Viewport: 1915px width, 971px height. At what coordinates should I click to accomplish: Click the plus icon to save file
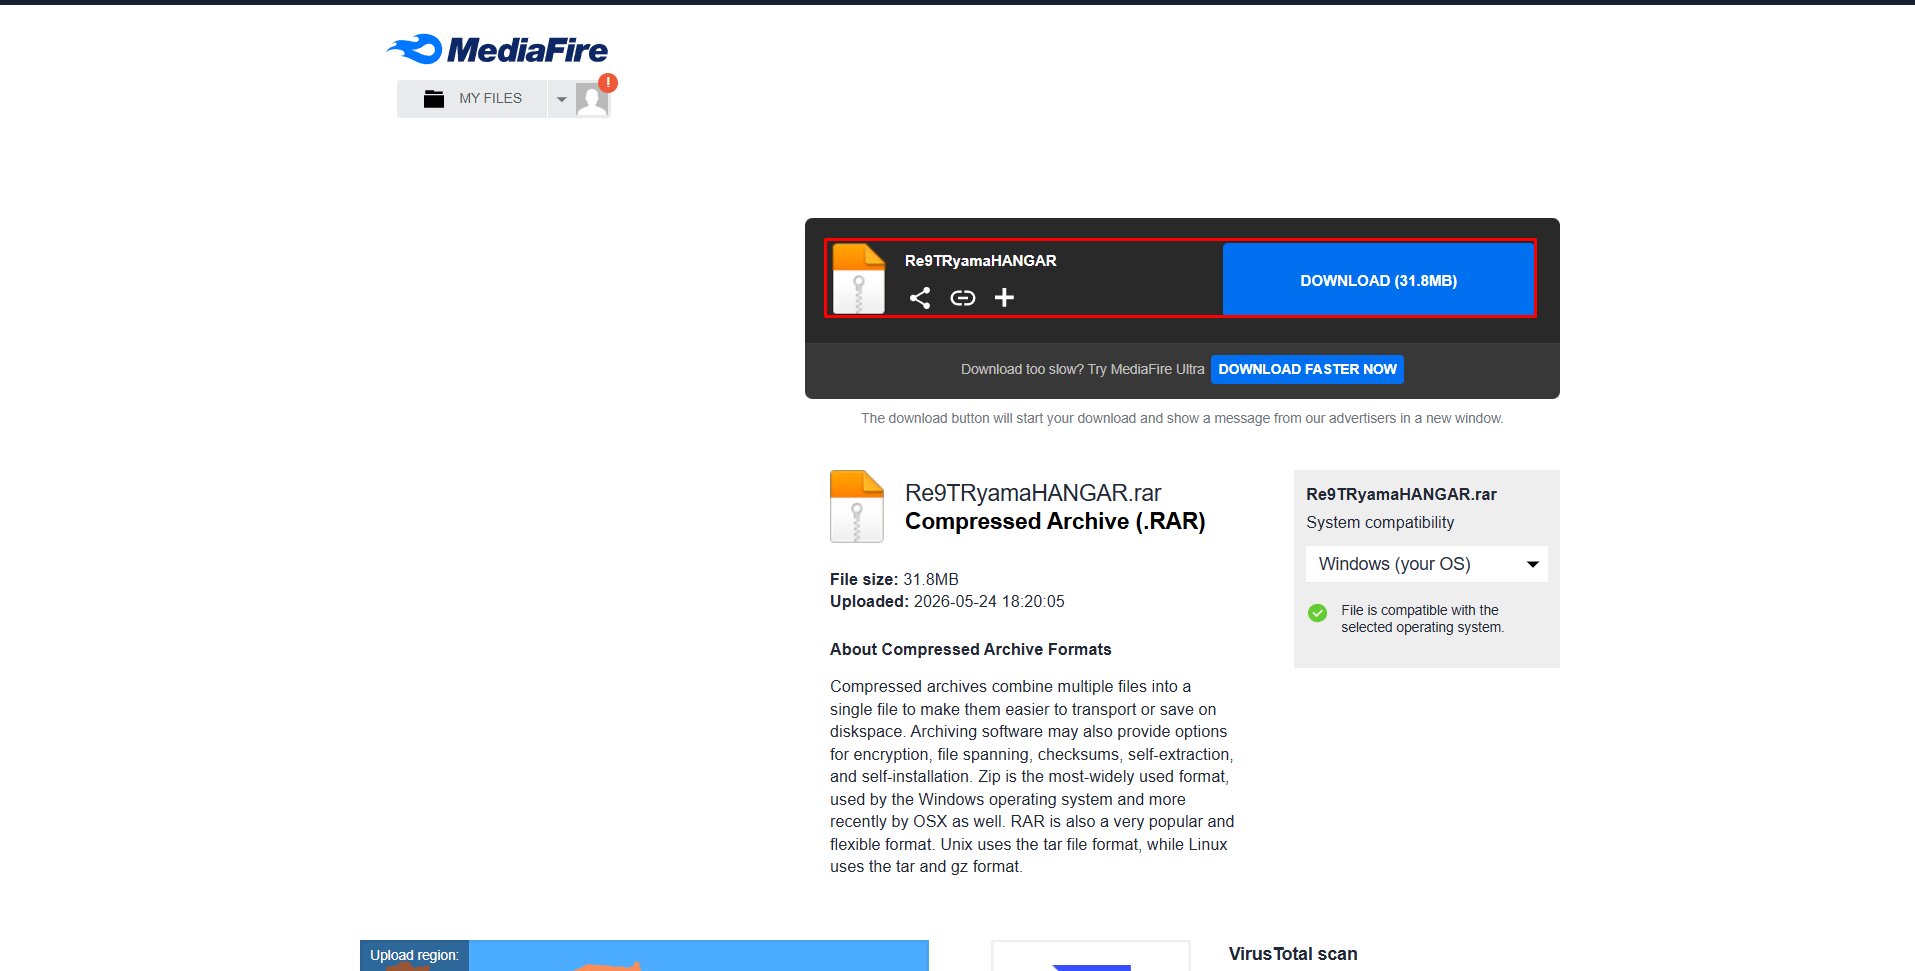point(1004,297)
